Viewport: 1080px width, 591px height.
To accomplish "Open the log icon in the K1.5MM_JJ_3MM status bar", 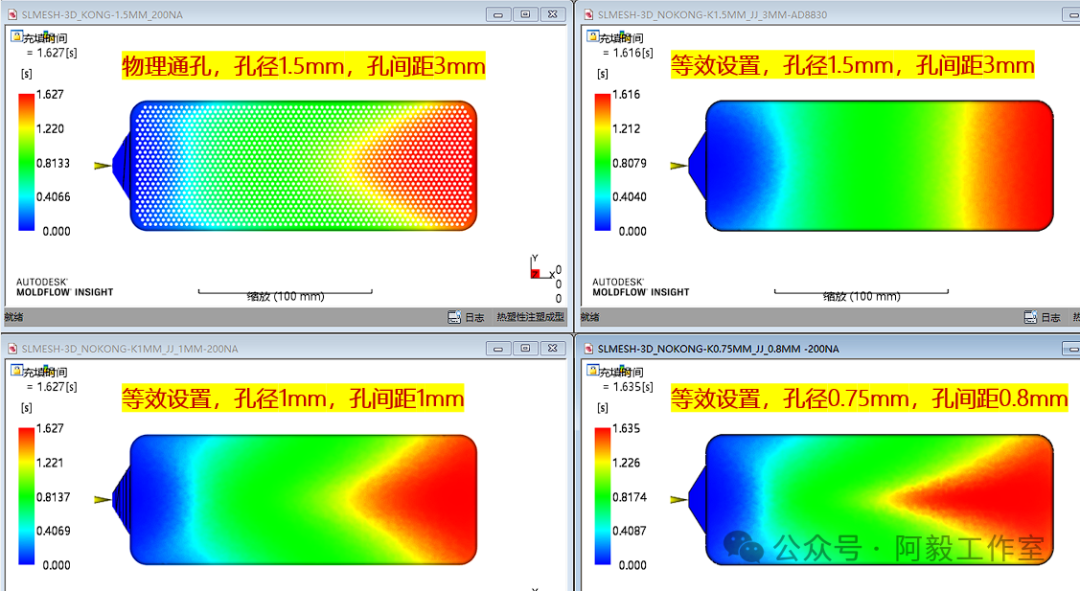I will click(x=1030, y=317).
